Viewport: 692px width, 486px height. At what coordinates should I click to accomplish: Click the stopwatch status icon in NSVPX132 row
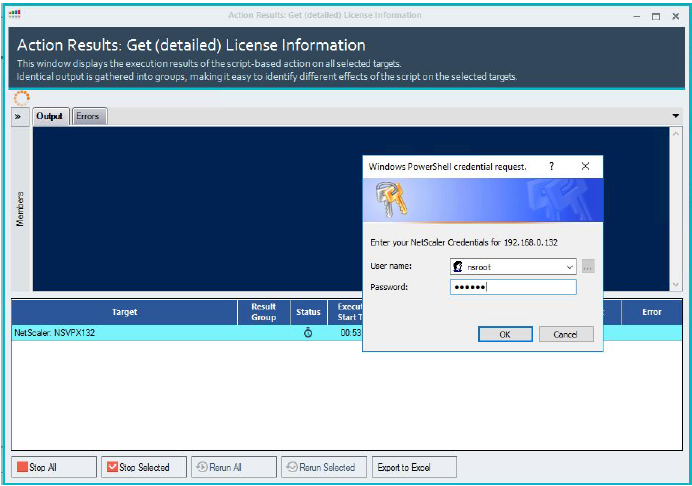308,333
